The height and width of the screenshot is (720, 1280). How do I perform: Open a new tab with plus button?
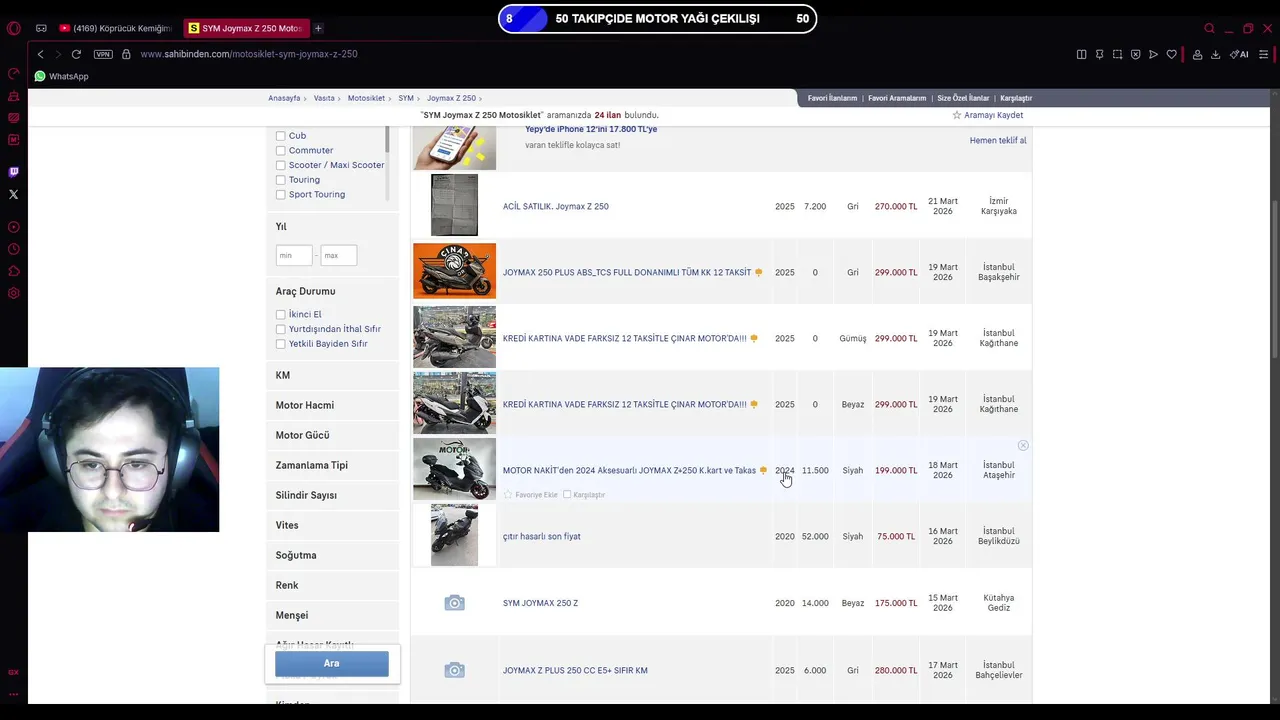[x=318, y=28]
